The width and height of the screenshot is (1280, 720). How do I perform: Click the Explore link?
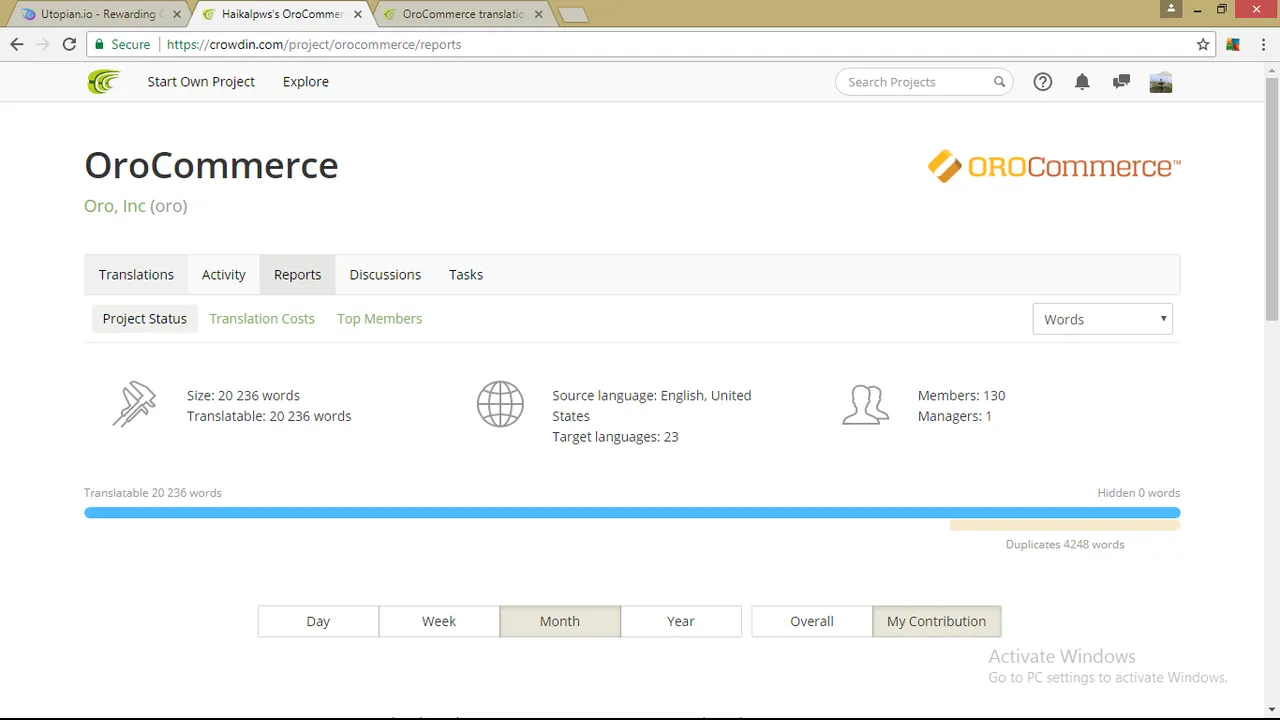306,82
